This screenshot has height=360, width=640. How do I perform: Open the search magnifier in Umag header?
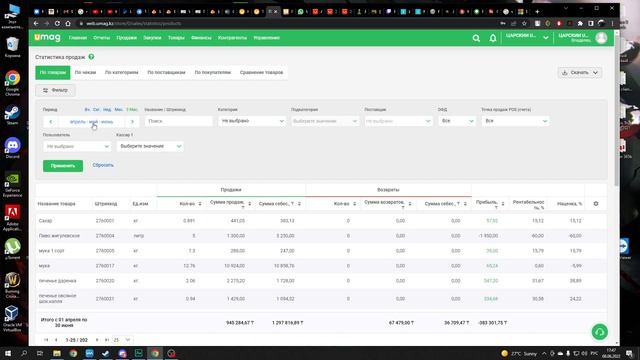pos(476,38)
